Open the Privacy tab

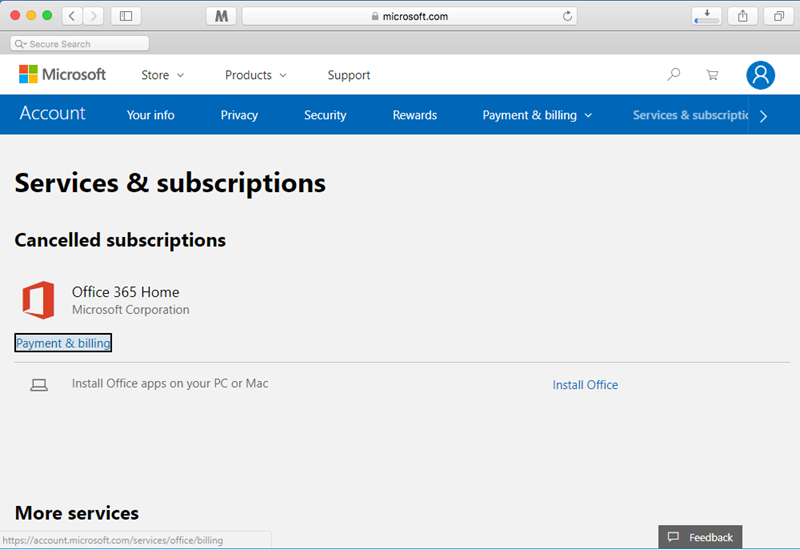click(239, 115)
